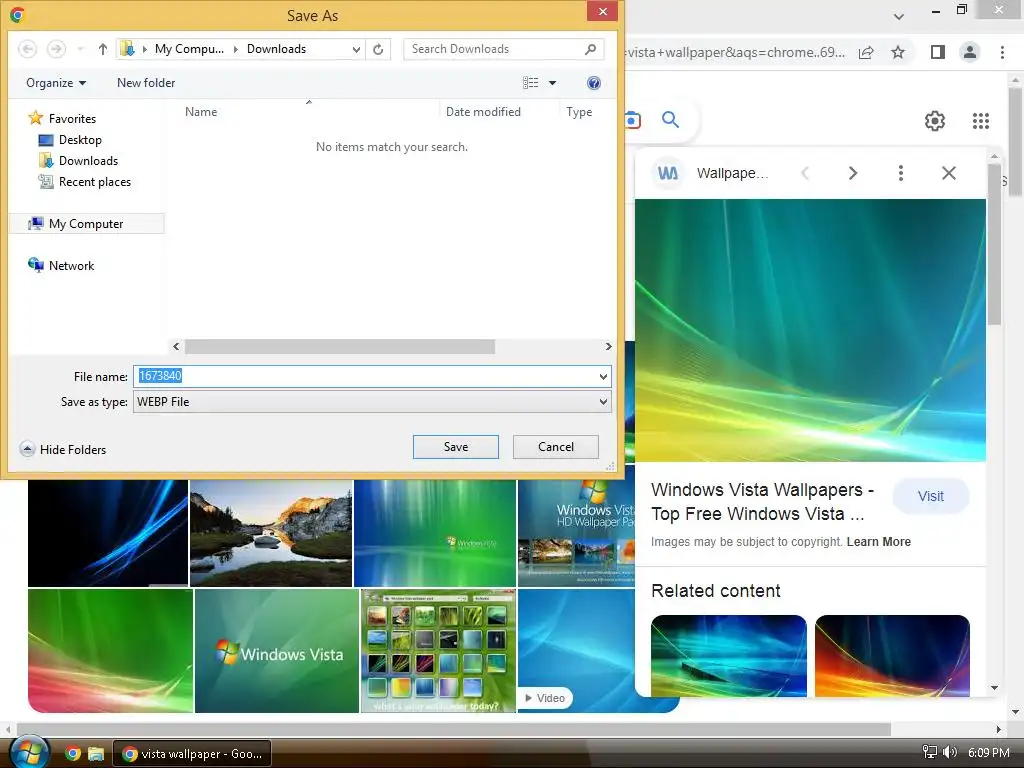The height and width of the screenshot is (768, 1024).
Task: Select Favorites in the navigation pane
Action: click(x=63, y=118)
